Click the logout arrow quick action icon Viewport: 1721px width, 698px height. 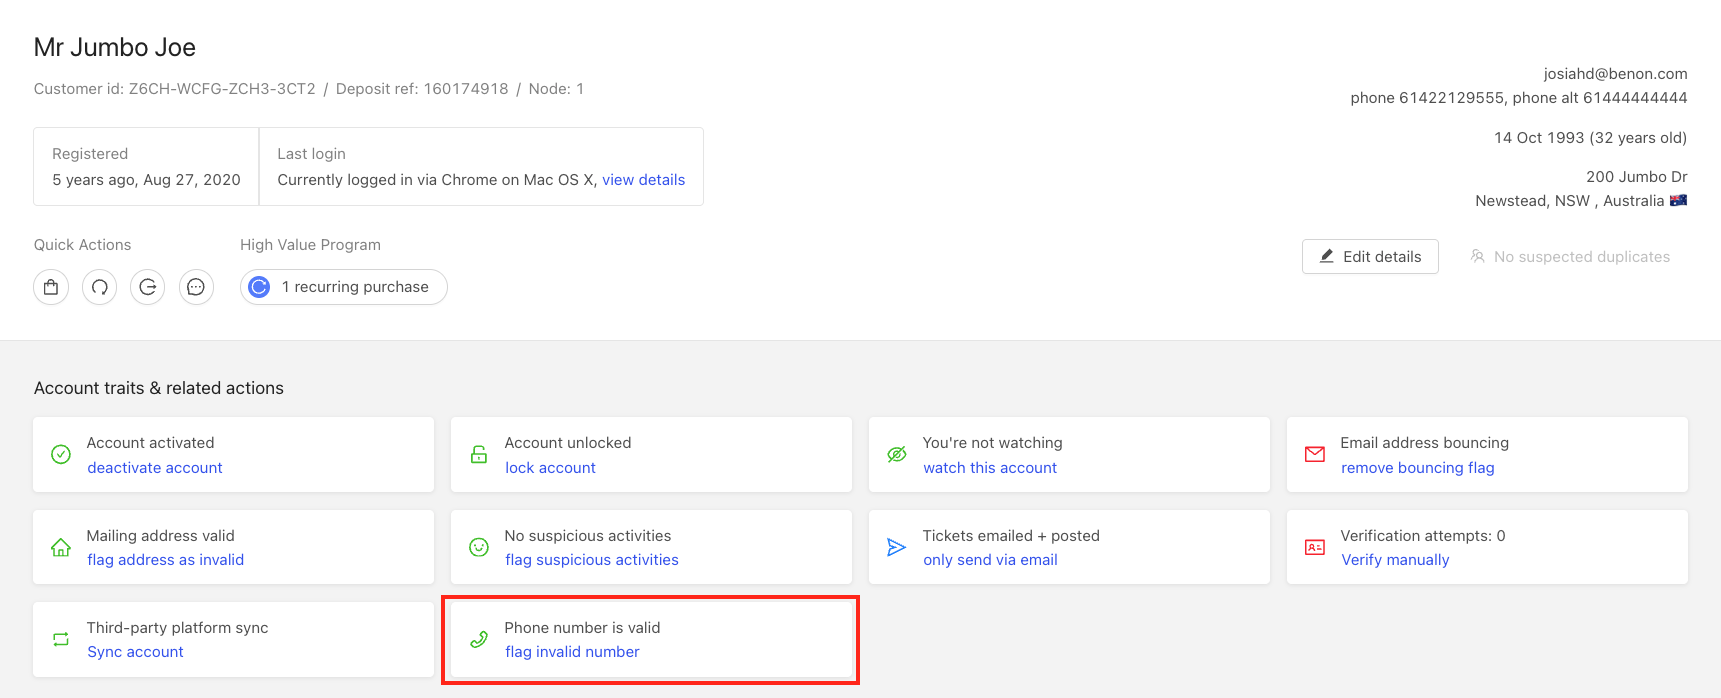coord(147,287)
